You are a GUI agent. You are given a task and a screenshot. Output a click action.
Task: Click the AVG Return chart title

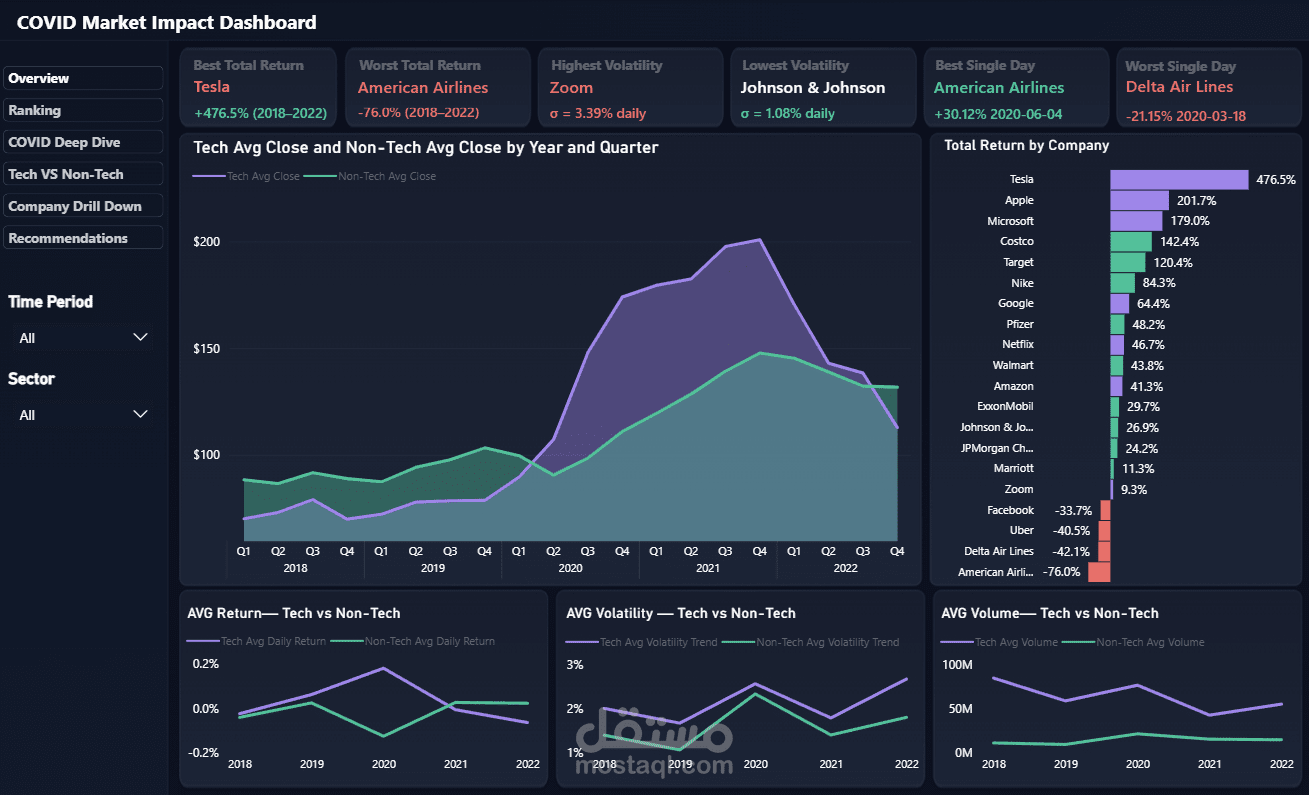click(x=294, y=613)
